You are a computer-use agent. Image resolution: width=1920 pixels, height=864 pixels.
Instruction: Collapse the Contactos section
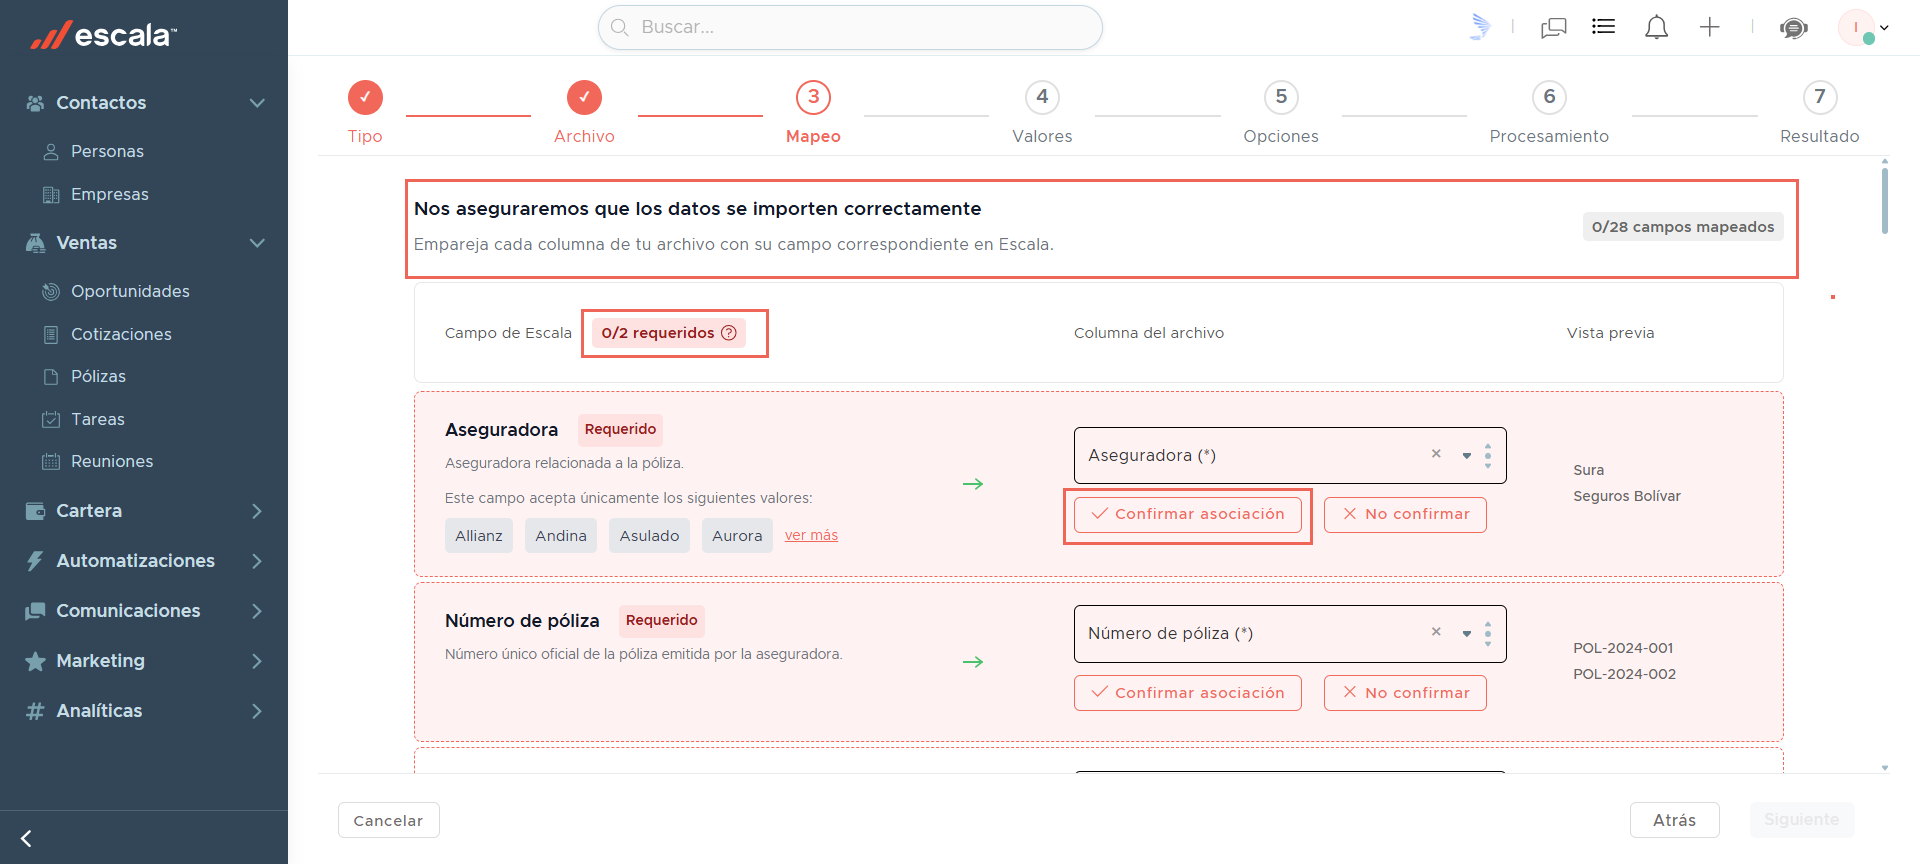257,103
